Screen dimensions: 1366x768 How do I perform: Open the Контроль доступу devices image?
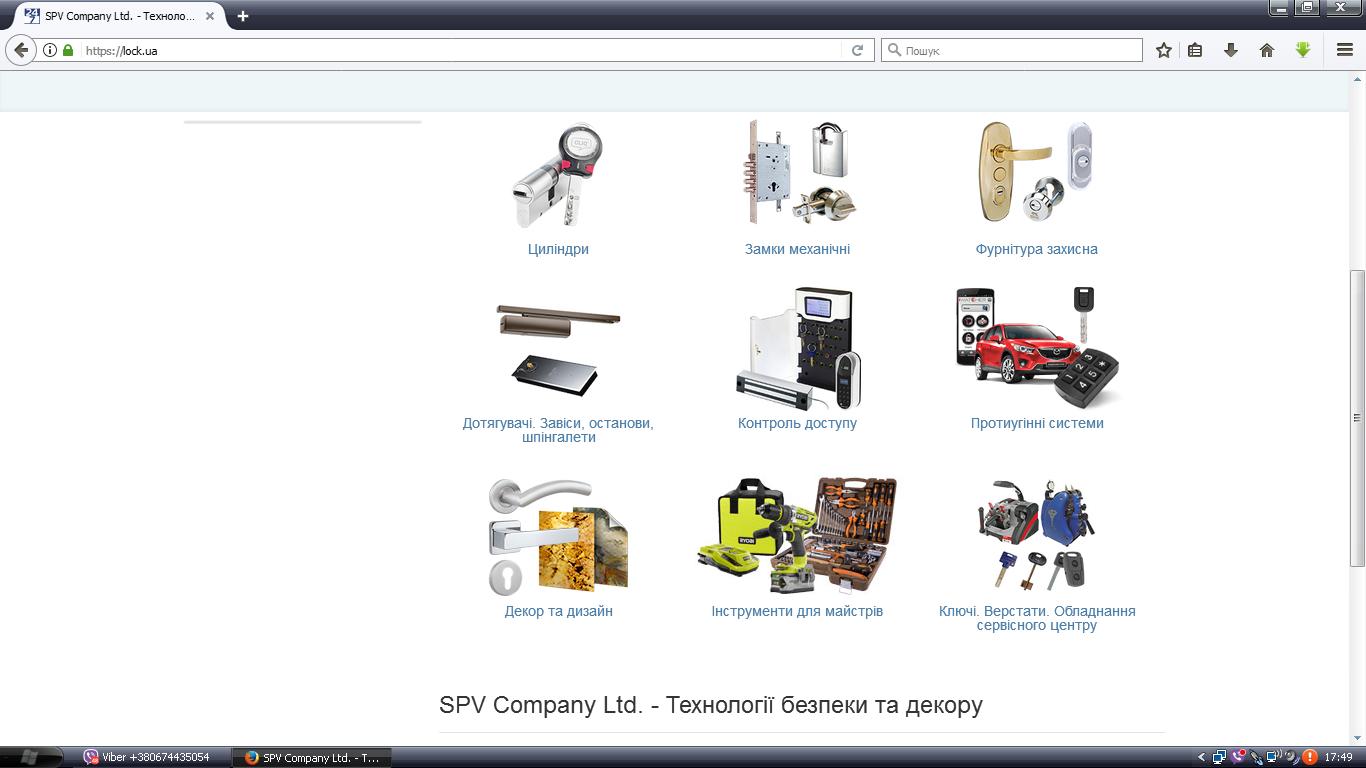(x=797, y=347)
